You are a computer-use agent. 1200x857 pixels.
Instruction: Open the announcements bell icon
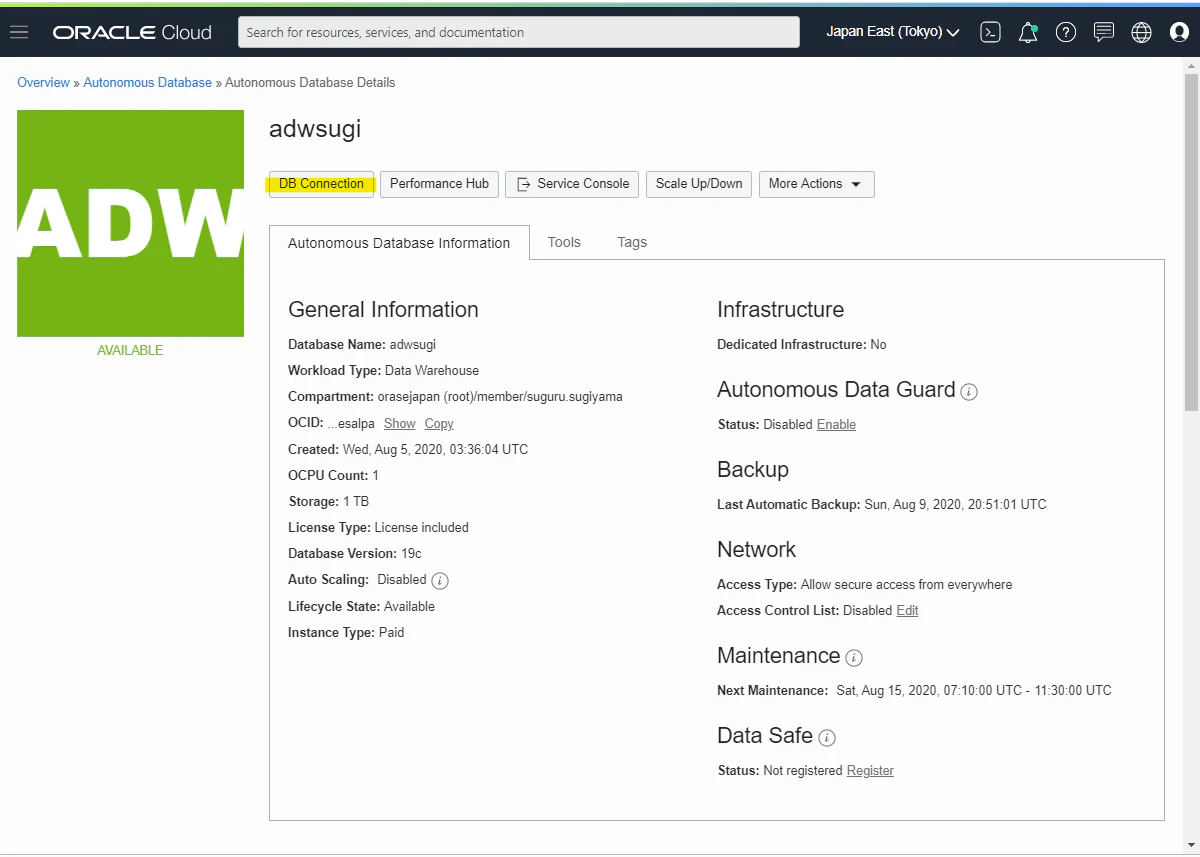(1028, 32)
